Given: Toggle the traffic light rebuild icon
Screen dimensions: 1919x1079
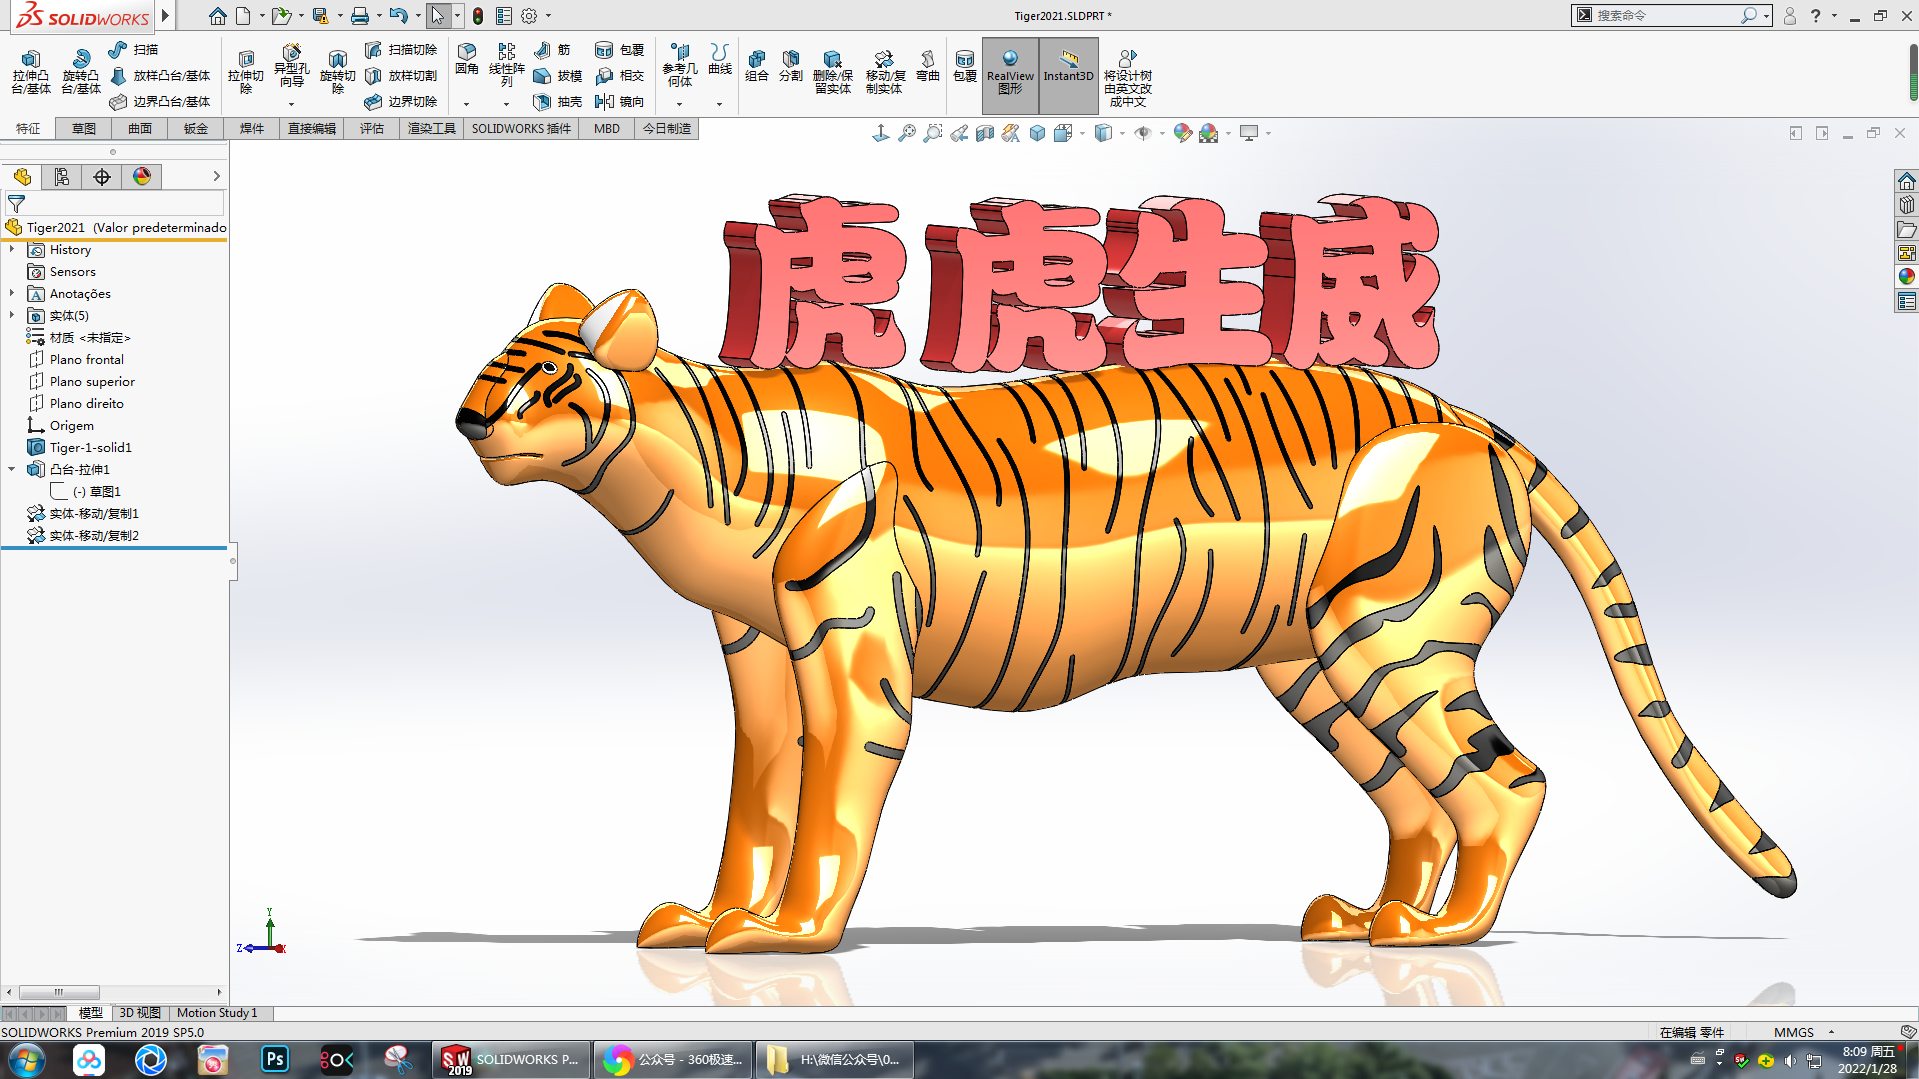Looking at the screenshot, I should [x=478, y=16].
